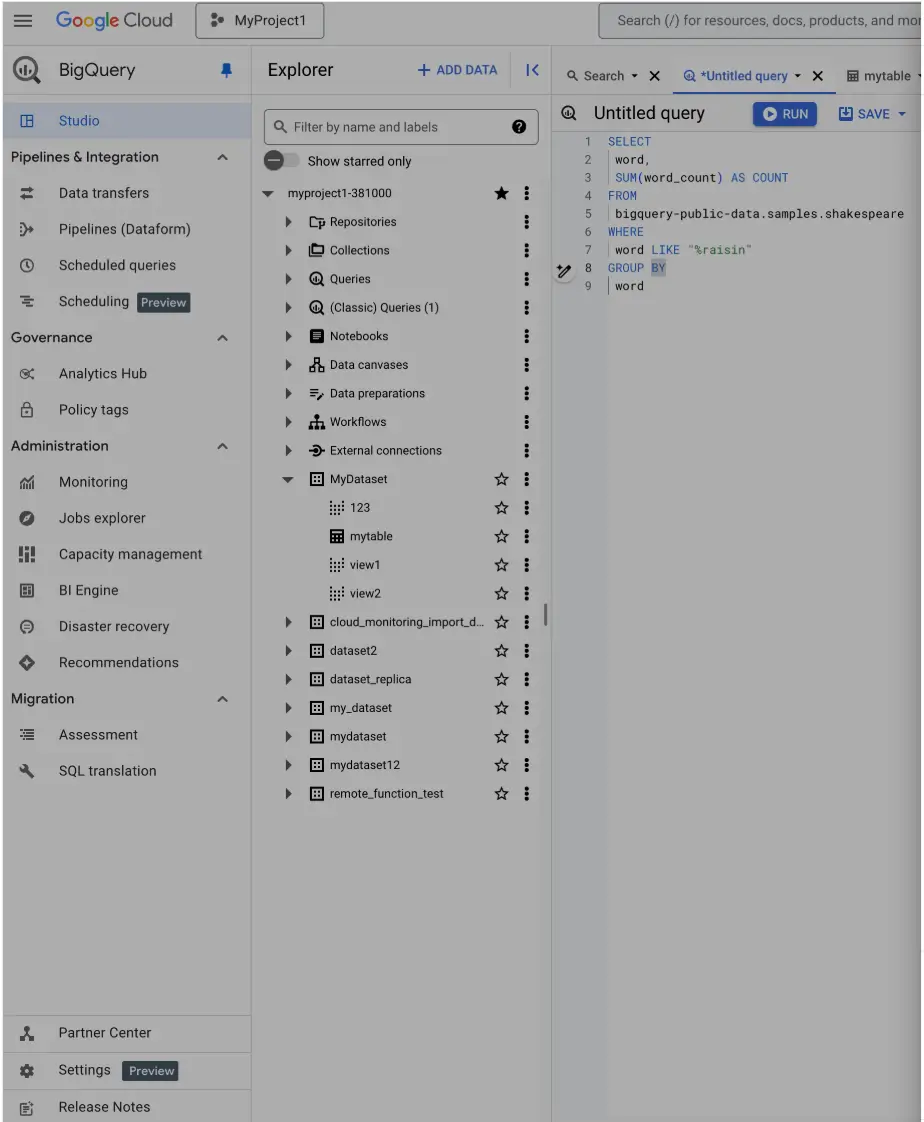924x1122 pixels.
Task: Collapse the Explorer pane with arrow icon
Action: pos(532,70)
